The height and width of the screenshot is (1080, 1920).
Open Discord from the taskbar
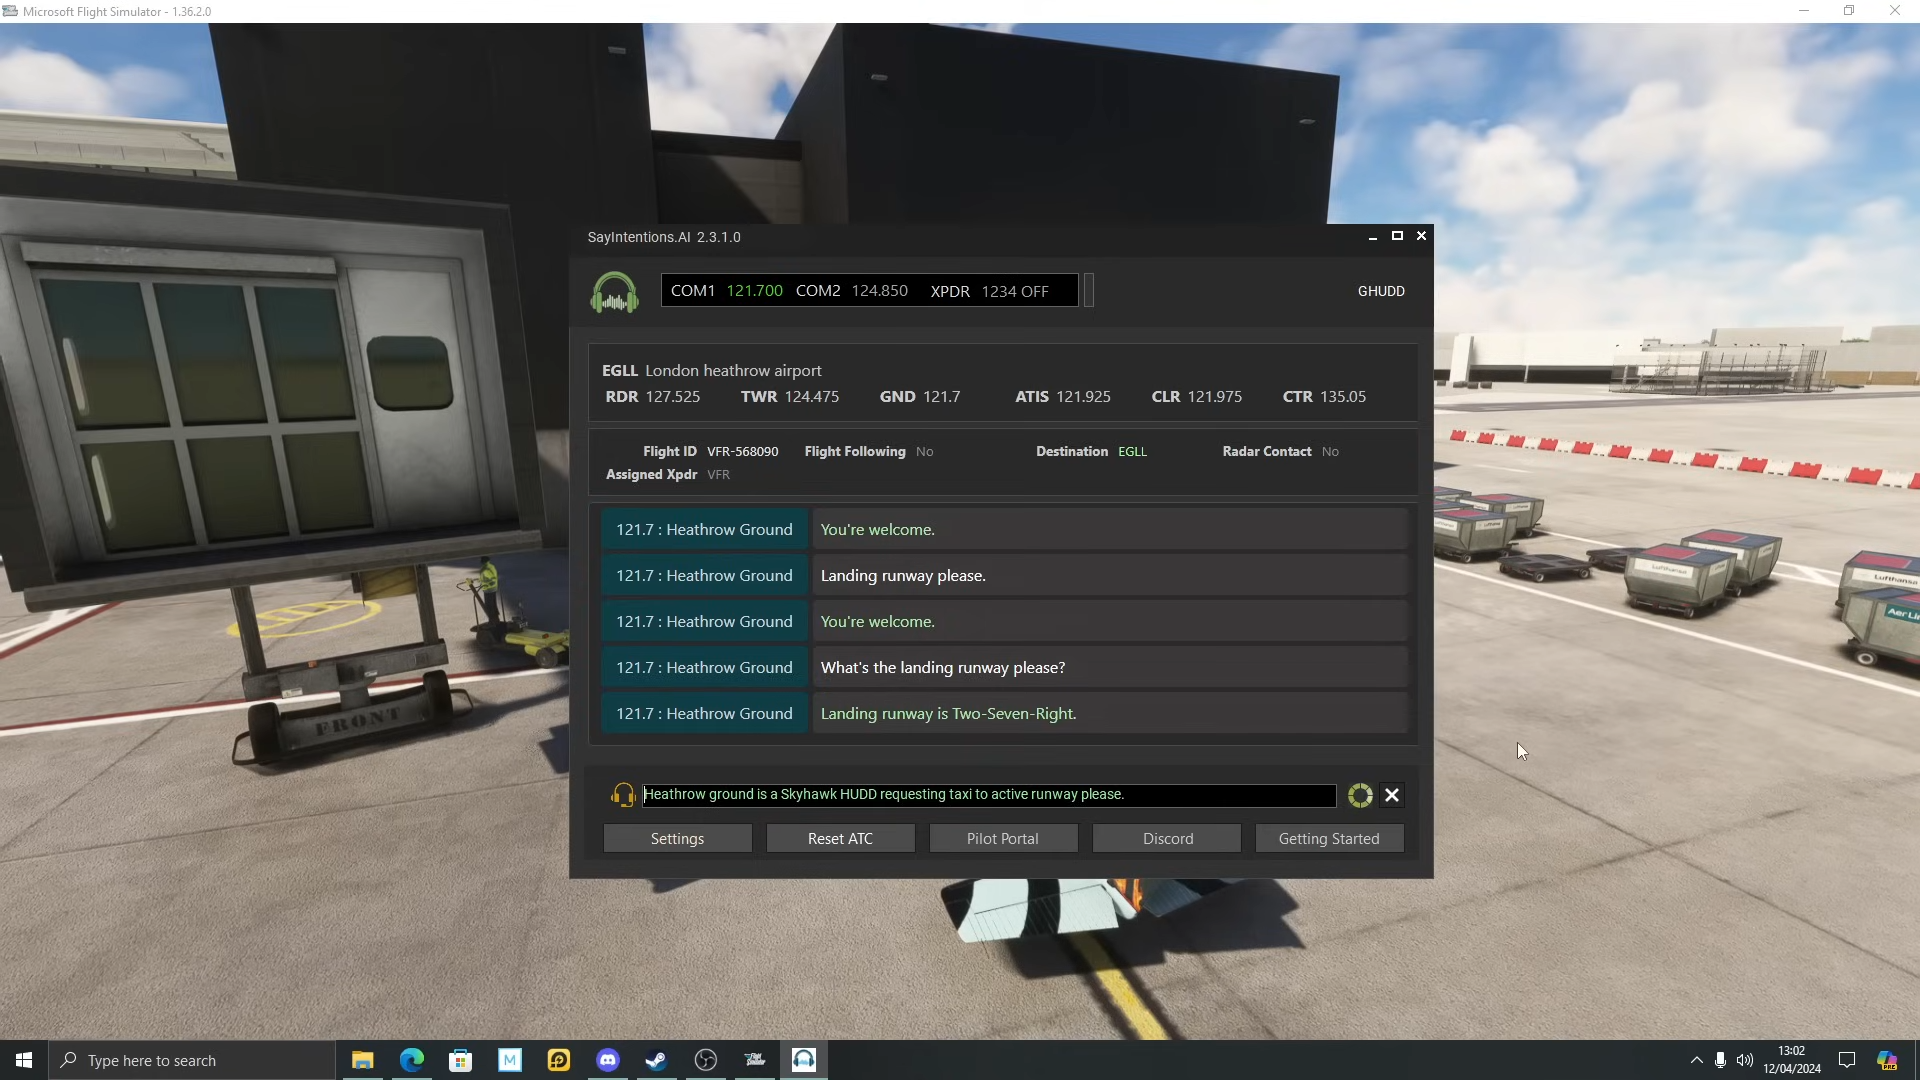pyautogui.click(x=608, y=1060)
